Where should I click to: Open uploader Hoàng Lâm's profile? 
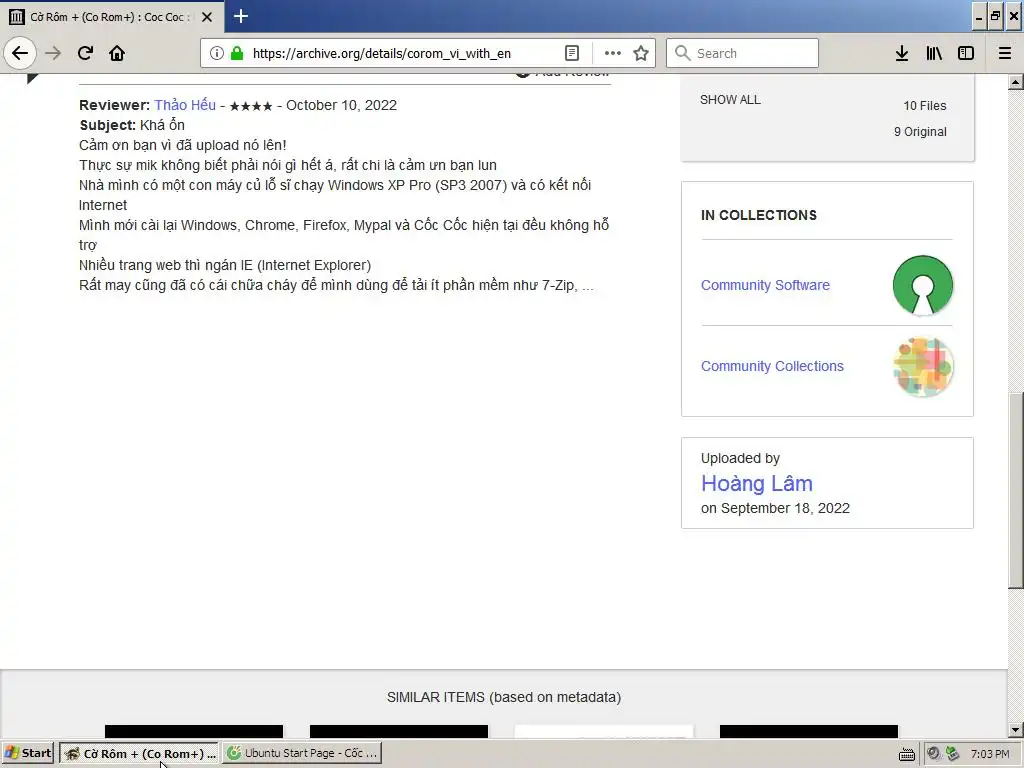pos(757,483)
